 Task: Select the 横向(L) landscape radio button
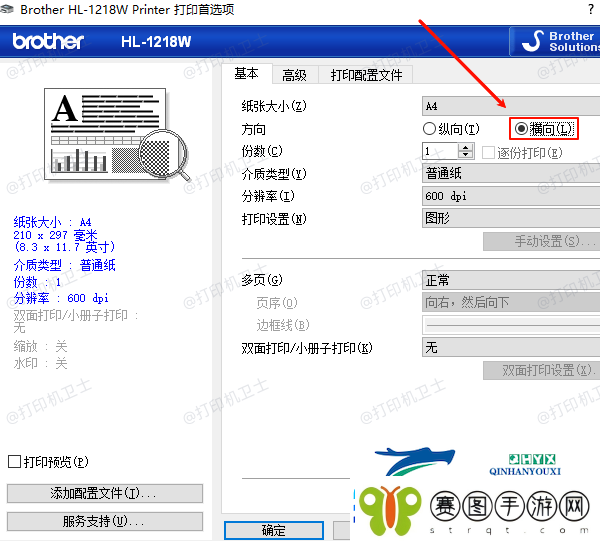521,129
